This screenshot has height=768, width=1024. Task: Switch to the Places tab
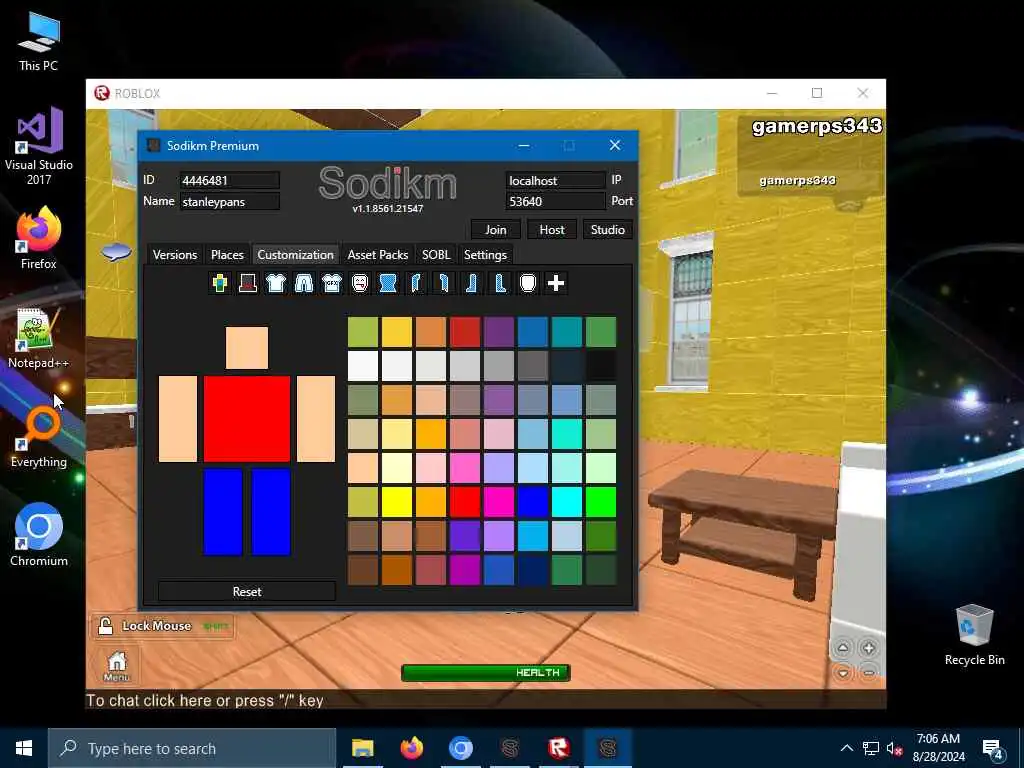(227, 255)
